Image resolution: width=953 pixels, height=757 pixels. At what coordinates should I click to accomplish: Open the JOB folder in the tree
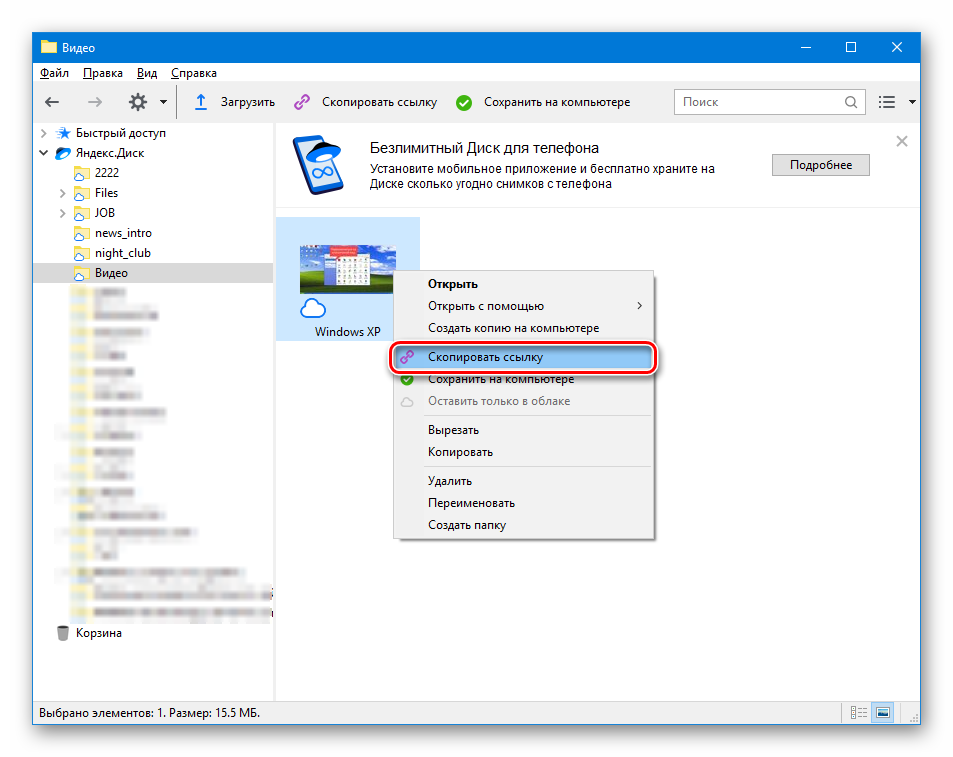(x=105, y=213)
